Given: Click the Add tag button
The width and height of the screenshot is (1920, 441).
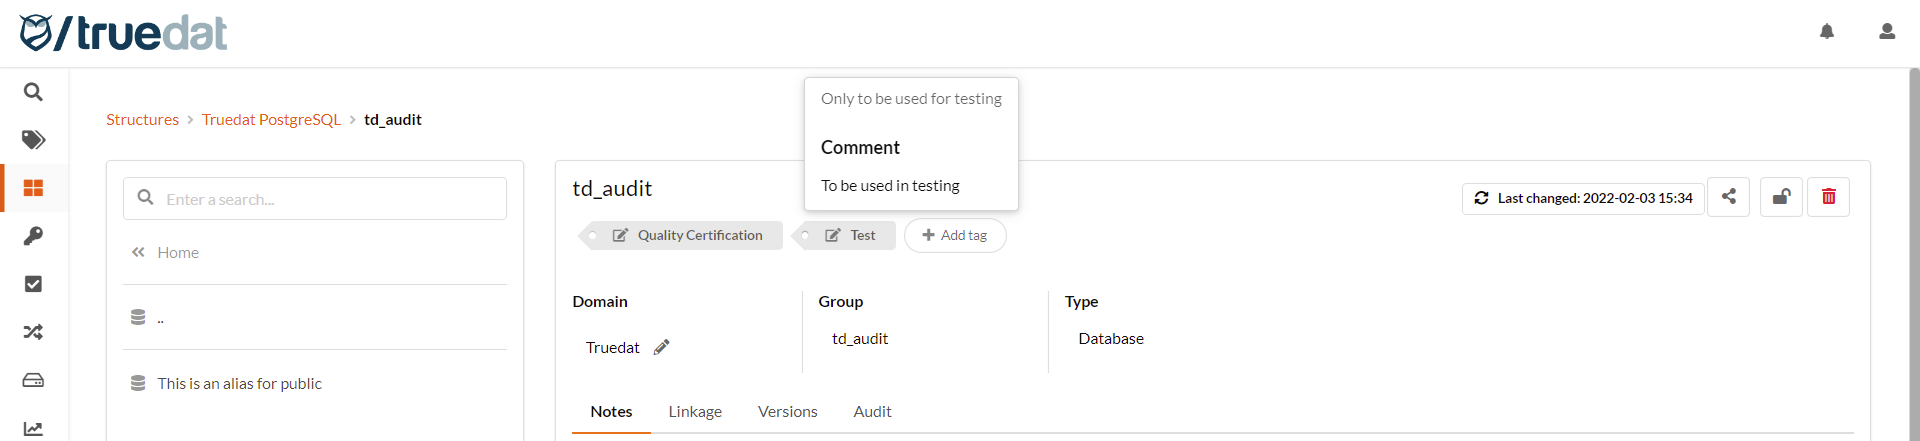Looking at the screenshot, I should click(x=955, y=236).
